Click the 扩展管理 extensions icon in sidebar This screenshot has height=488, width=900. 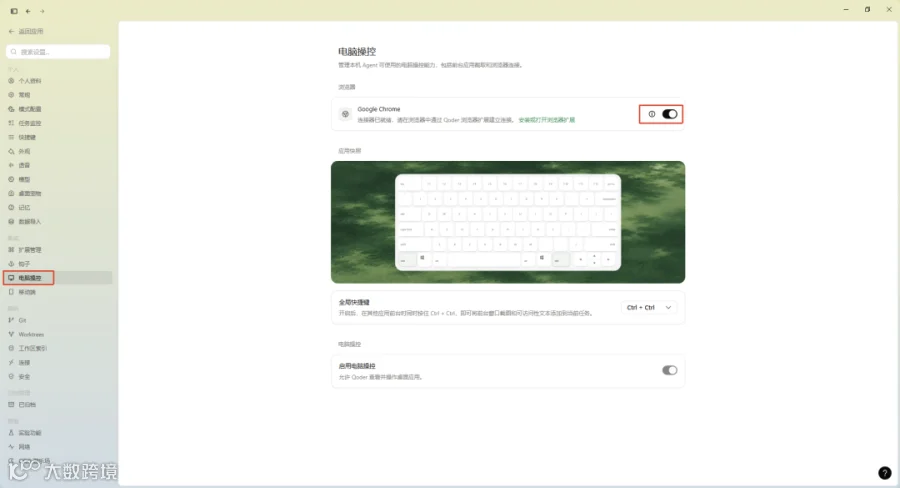[x=11, y=250]
